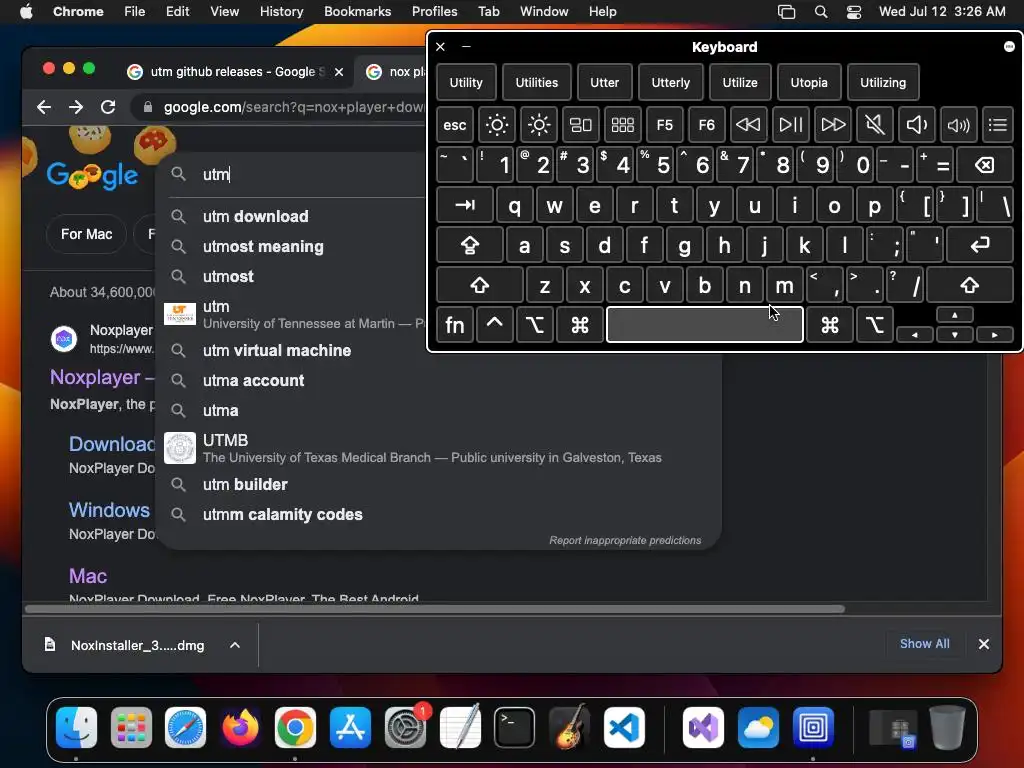This screenshot has width=1024, height=768.
Task: Click the rewind media key
Action: tap(748, 124)
